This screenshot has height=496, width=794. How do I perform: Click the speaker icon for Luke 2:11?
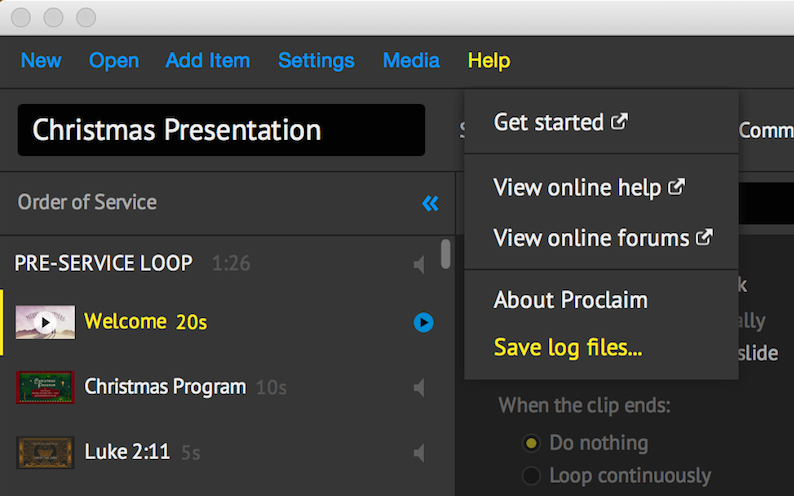(419, 452)
